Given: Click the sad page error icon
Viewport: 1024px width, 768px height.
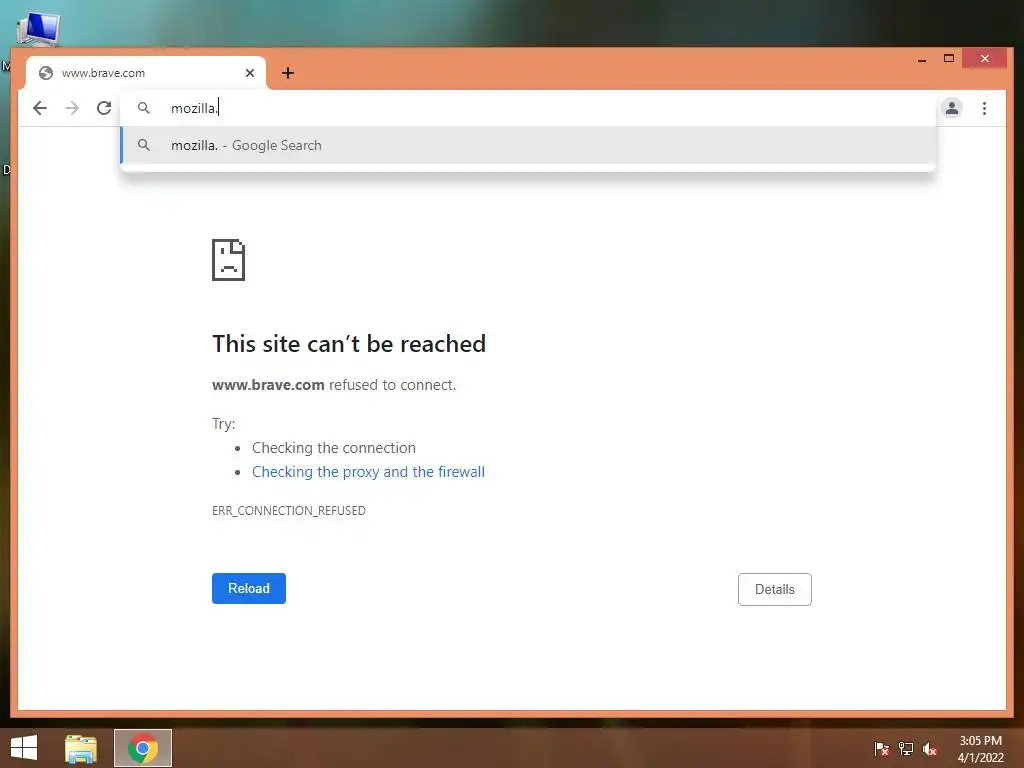Looking at the screenshot, I should click(x=228, y=260).
